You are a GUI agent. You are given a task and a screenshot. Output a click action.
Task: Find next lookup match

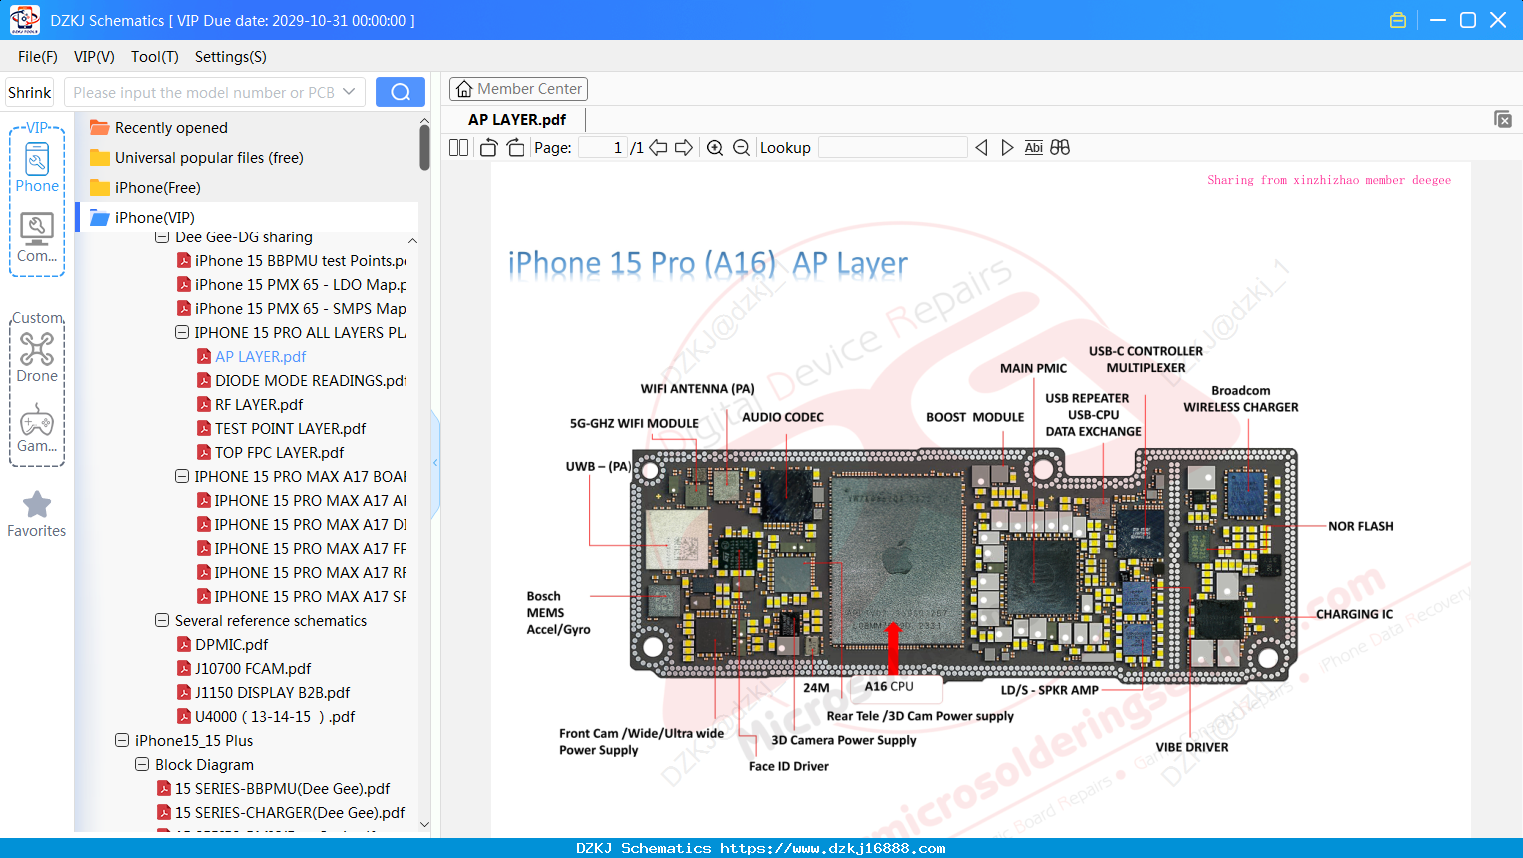point(1007,148)
